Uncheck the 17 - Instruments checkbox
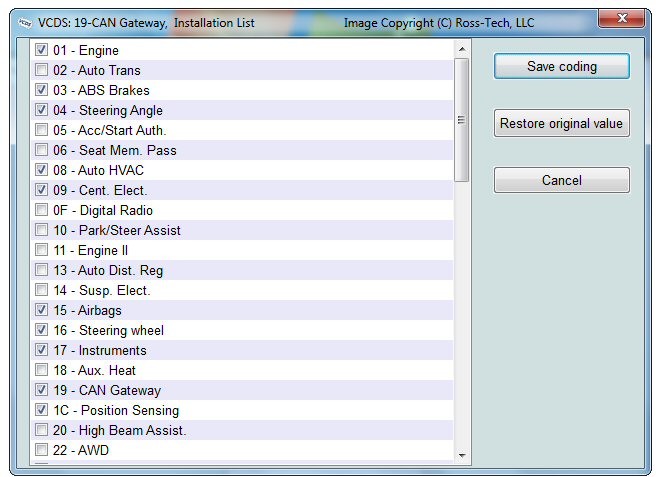The width and height of the screenshot is (660, 477). [x=41, y=349]
